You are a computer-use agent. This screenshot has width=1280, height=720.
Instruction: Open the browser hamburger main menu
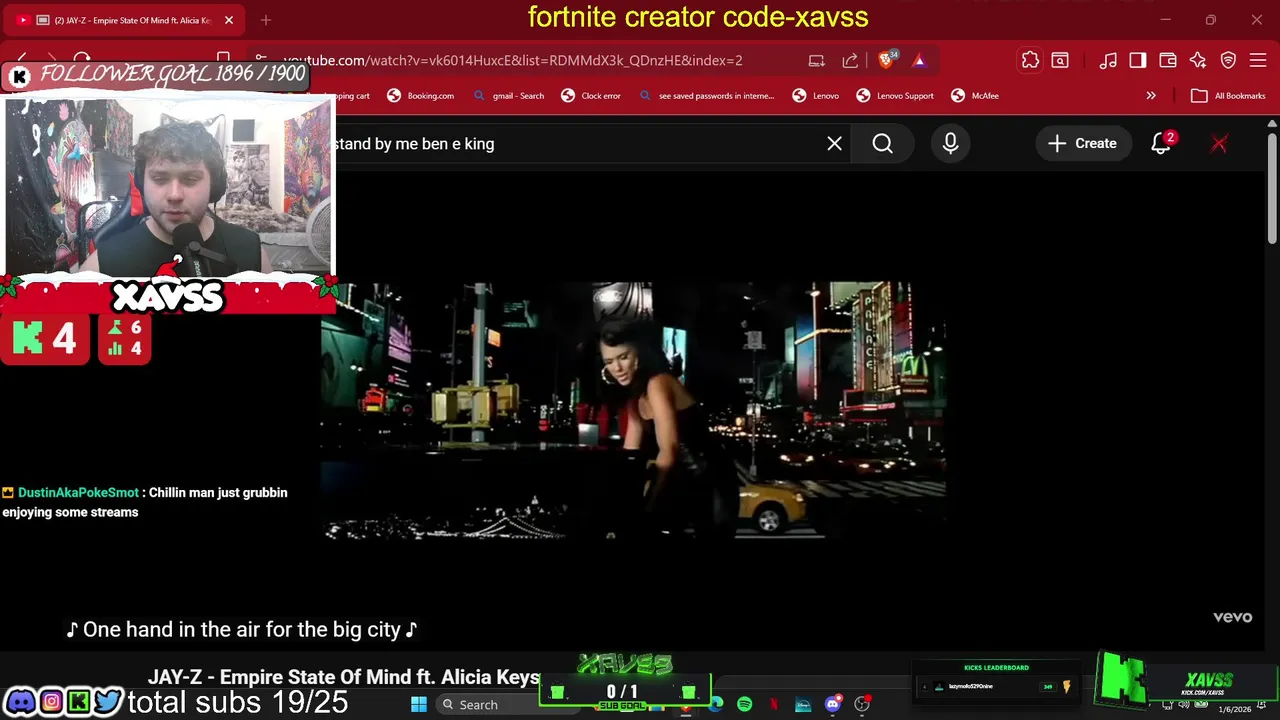[x=1258, y=60]
